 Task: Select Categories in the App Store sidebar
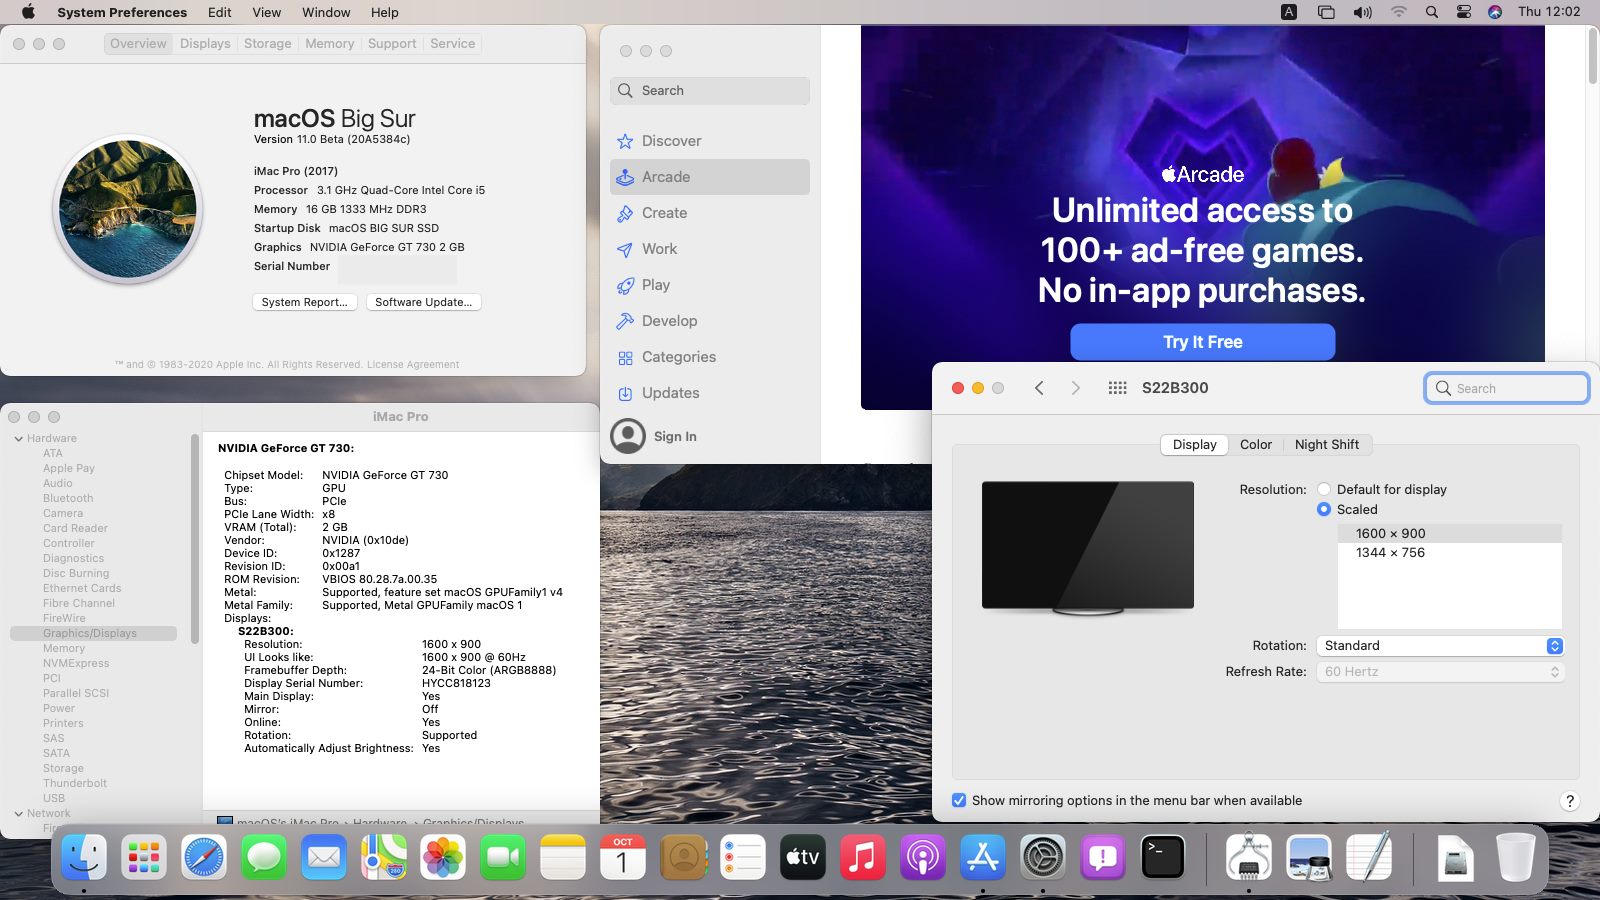pyautogui.click(x=710, y=357)
